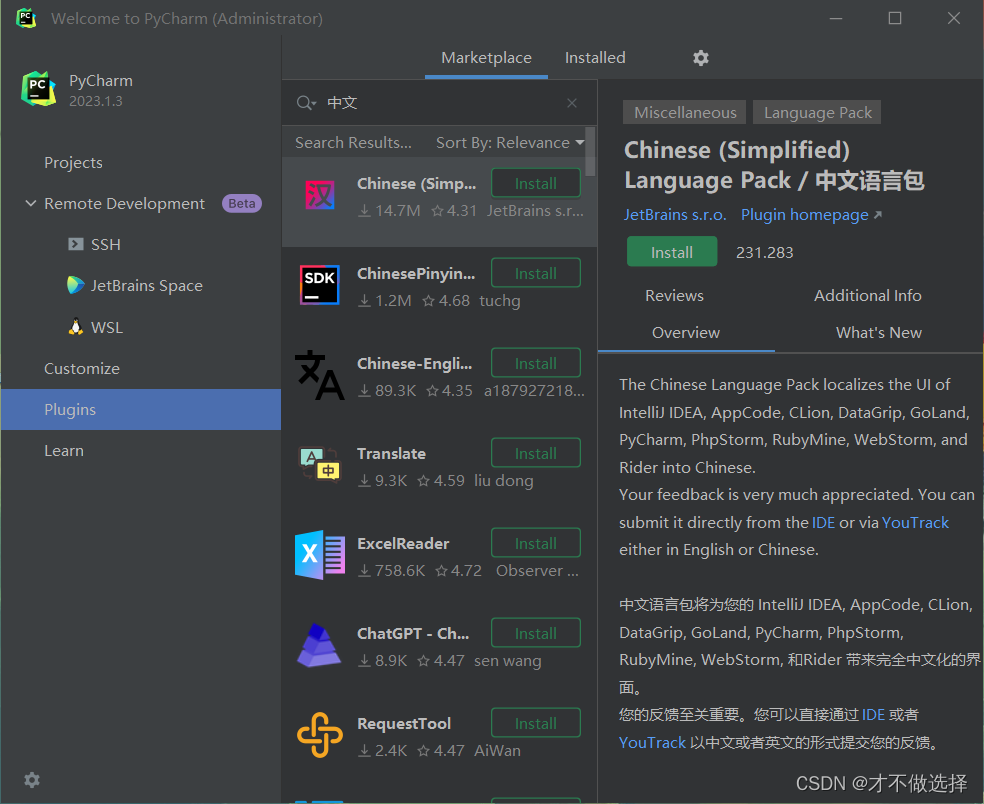984x804 pixels.
Task: Click the YouTrack link in Chinese description
Action: click(652, 742)
